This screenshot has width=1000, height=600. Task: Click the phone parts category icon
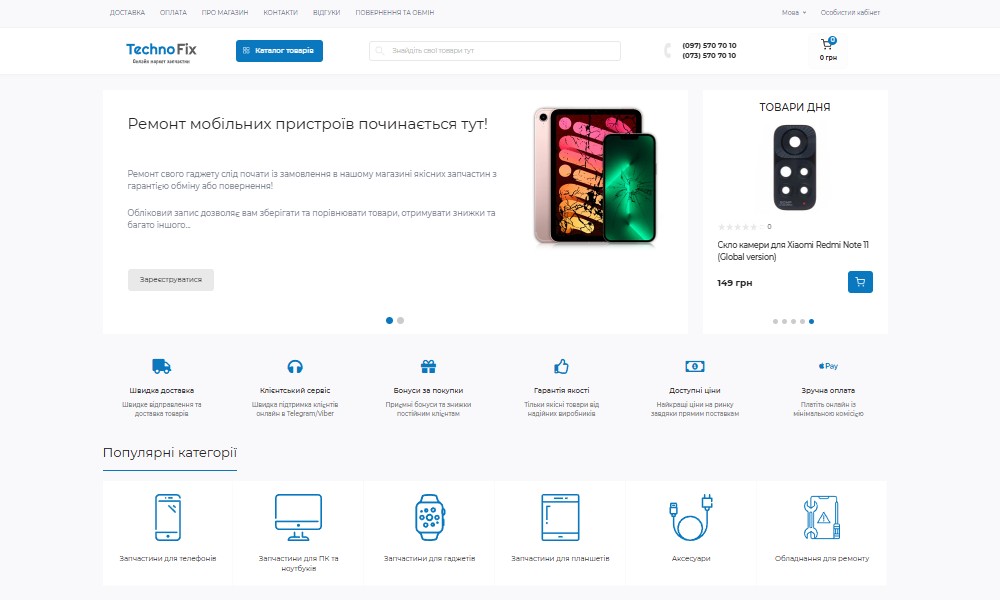pyautogui.click(x=168, y=517)
